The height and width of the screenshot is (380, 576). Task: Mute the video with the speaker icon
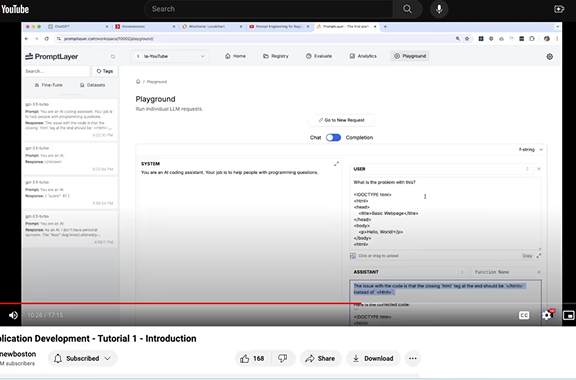tap(13, 315)
